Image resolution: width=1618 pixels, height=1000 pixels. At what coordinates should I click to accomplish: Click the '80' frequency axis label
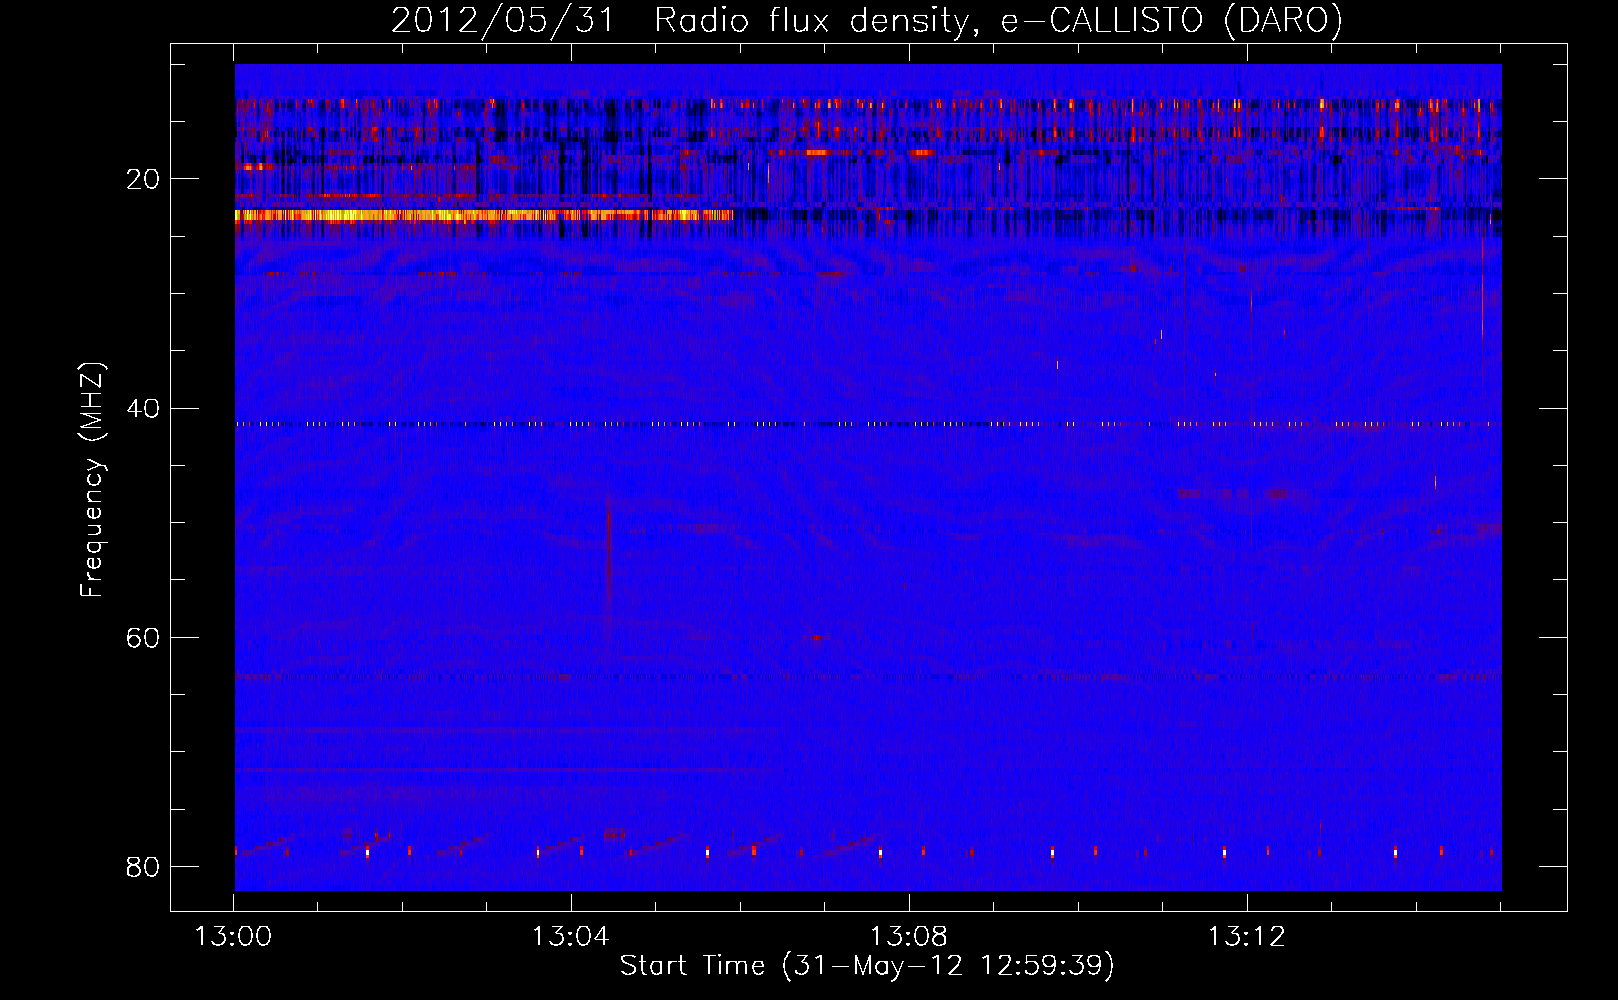click(143, 866)
